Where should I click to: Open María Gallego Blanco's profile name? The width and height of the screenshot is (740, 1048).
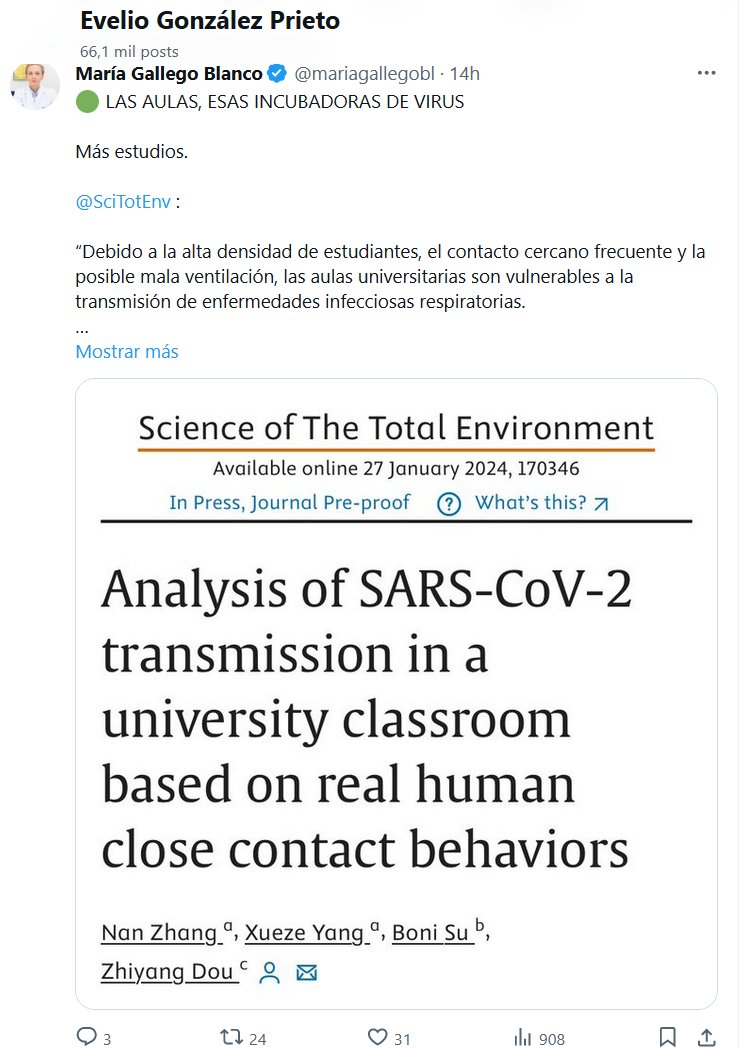169,74
